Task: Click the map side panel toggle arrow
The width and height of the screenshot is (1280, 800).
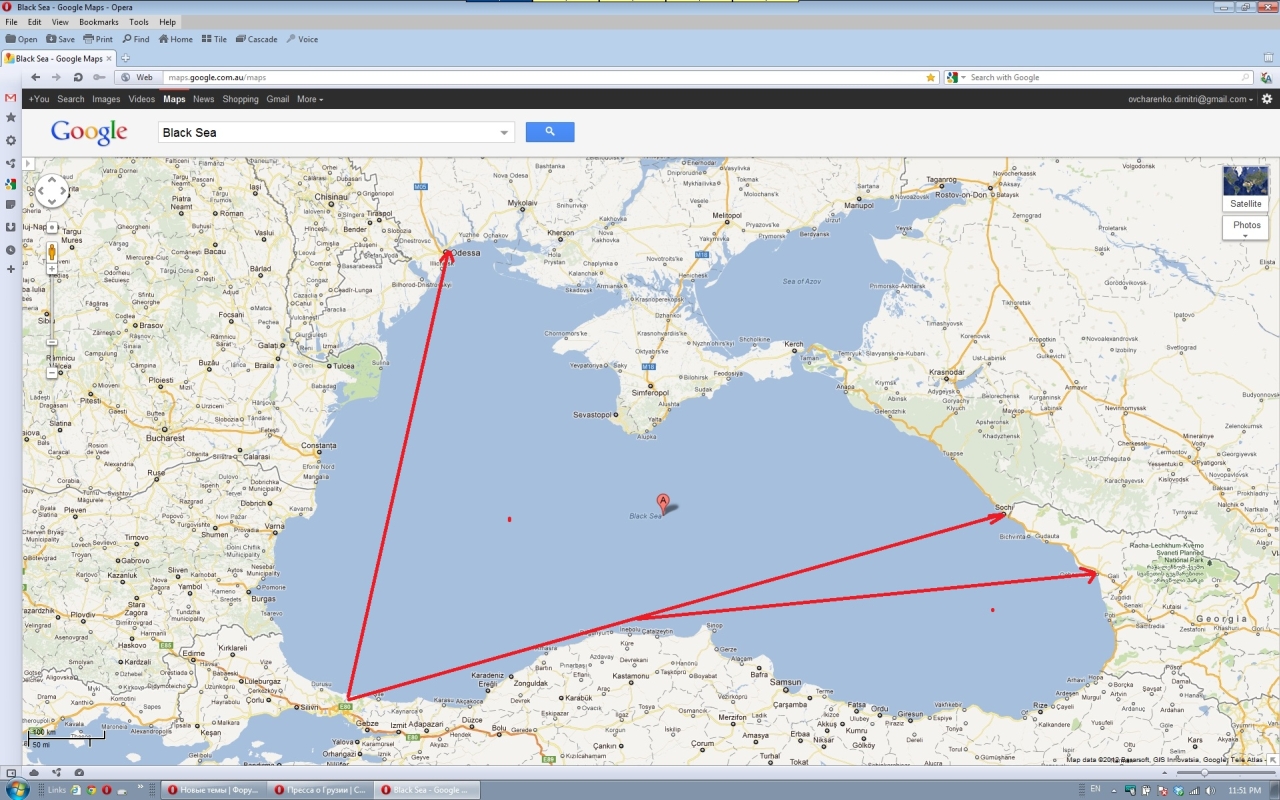Action: click(28, 163)
